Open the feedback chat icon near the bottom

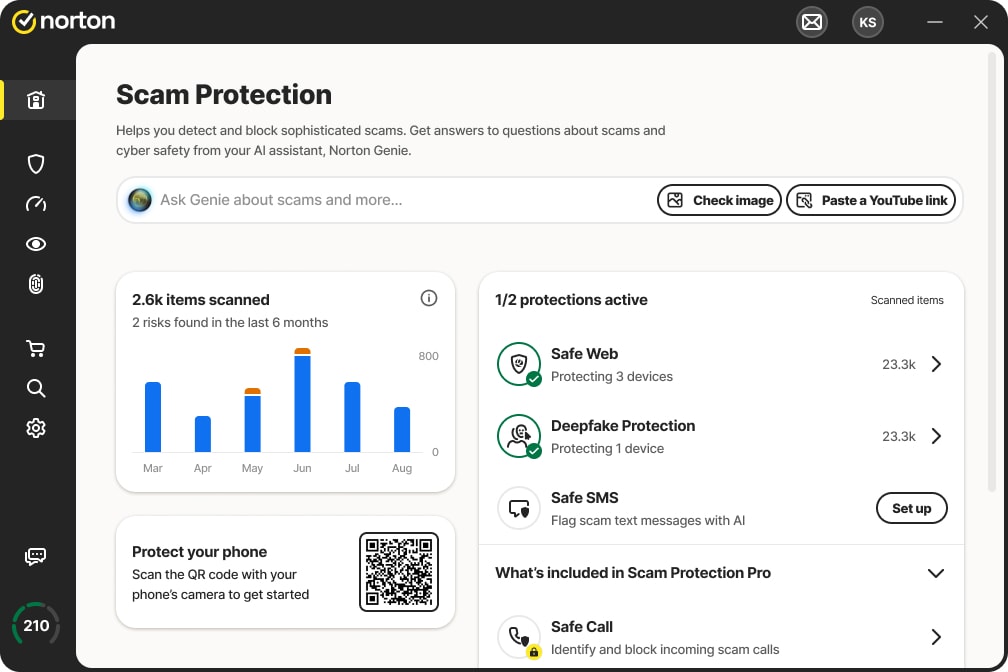click(36, 557)
